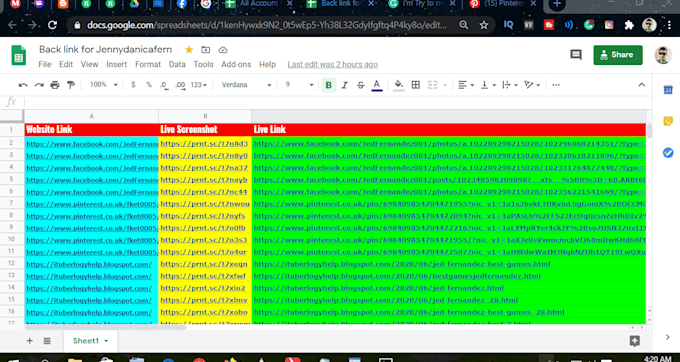Open horizontal align dropdown
Image resolution: width=680 pixels, height=362 pixels.
[466, 85]
